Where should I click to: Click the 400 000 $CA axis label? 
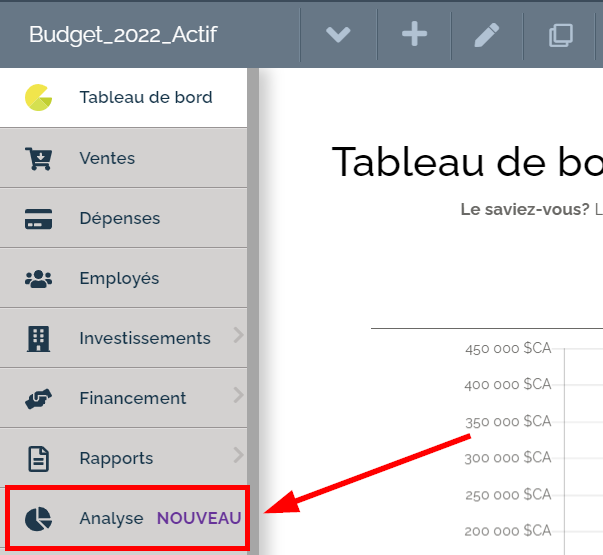pos(508,385)
